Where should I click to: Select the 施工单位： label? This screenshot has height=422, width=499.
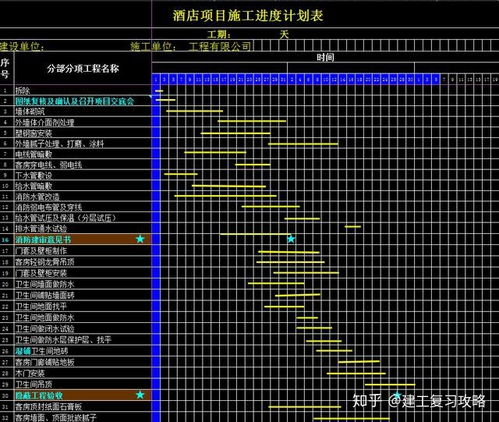tap(153, 46)
